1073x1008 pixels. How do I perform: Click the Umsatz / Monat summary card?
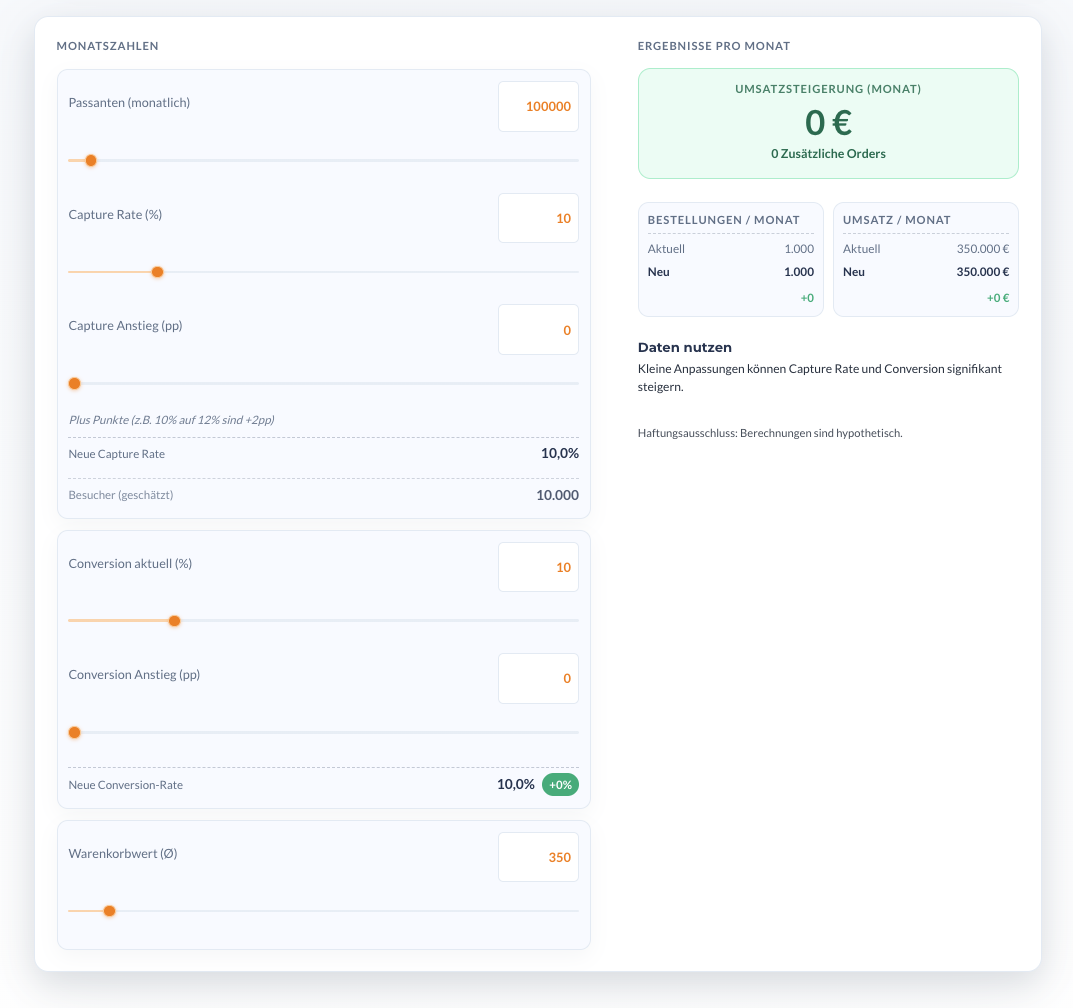coord(925,260)
